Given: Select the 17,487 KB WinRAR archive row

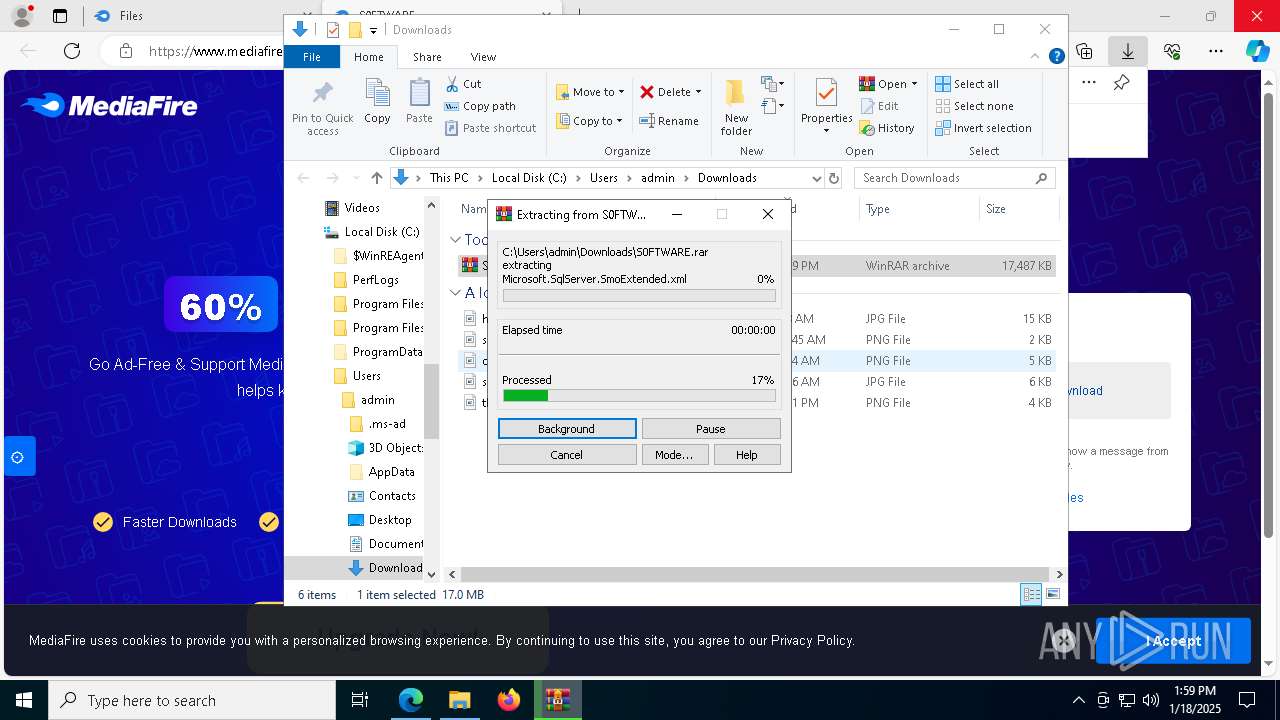Looking at the screenshot, I should tap(756, 266).
